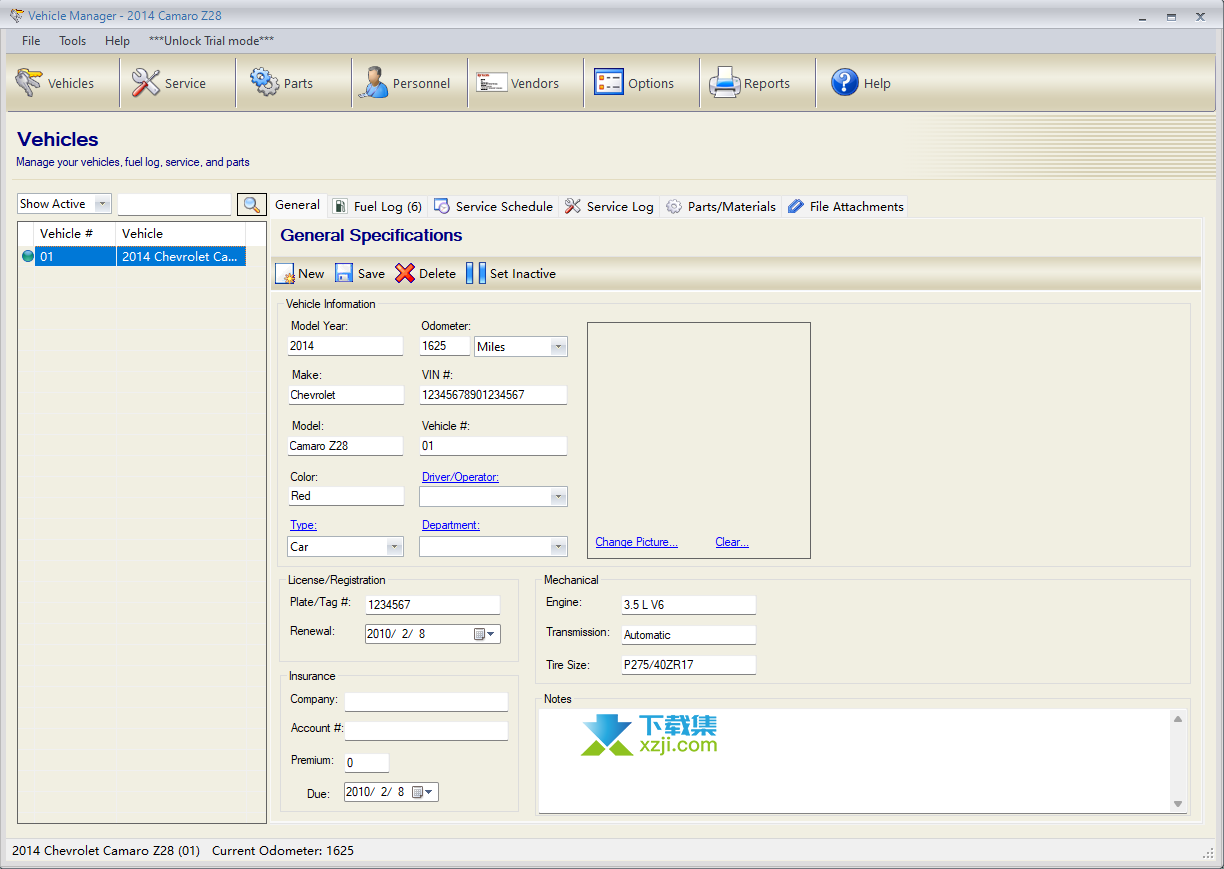Screen dimensions: 1224x869
Task: Click the File Attachments pen icon
Action: click(796, 206)
